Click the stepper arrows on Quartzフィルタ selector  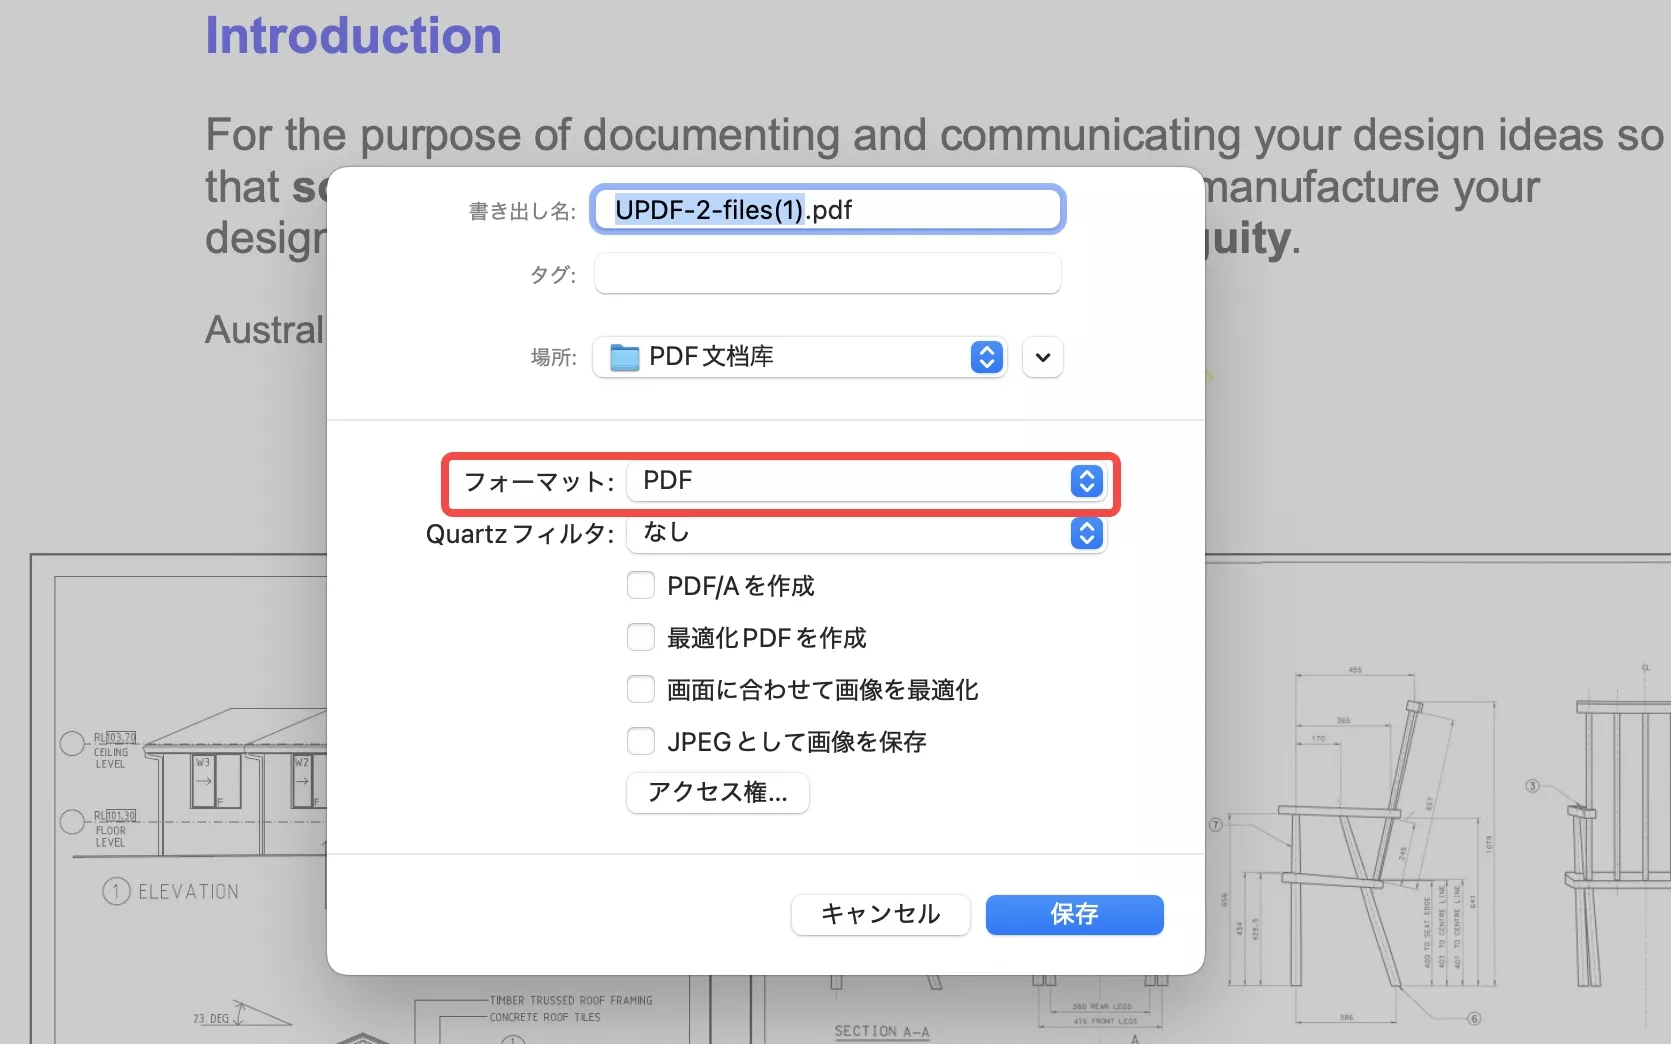1086,533
